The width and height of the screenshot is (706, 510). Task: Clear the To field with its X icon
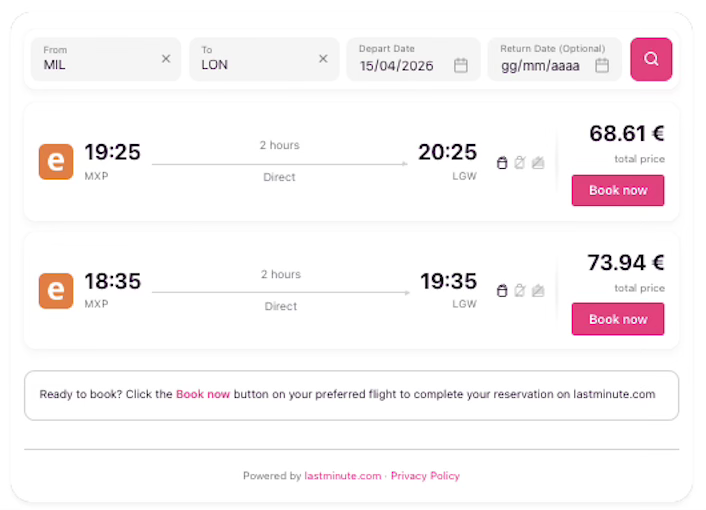[x=323, y=59]
